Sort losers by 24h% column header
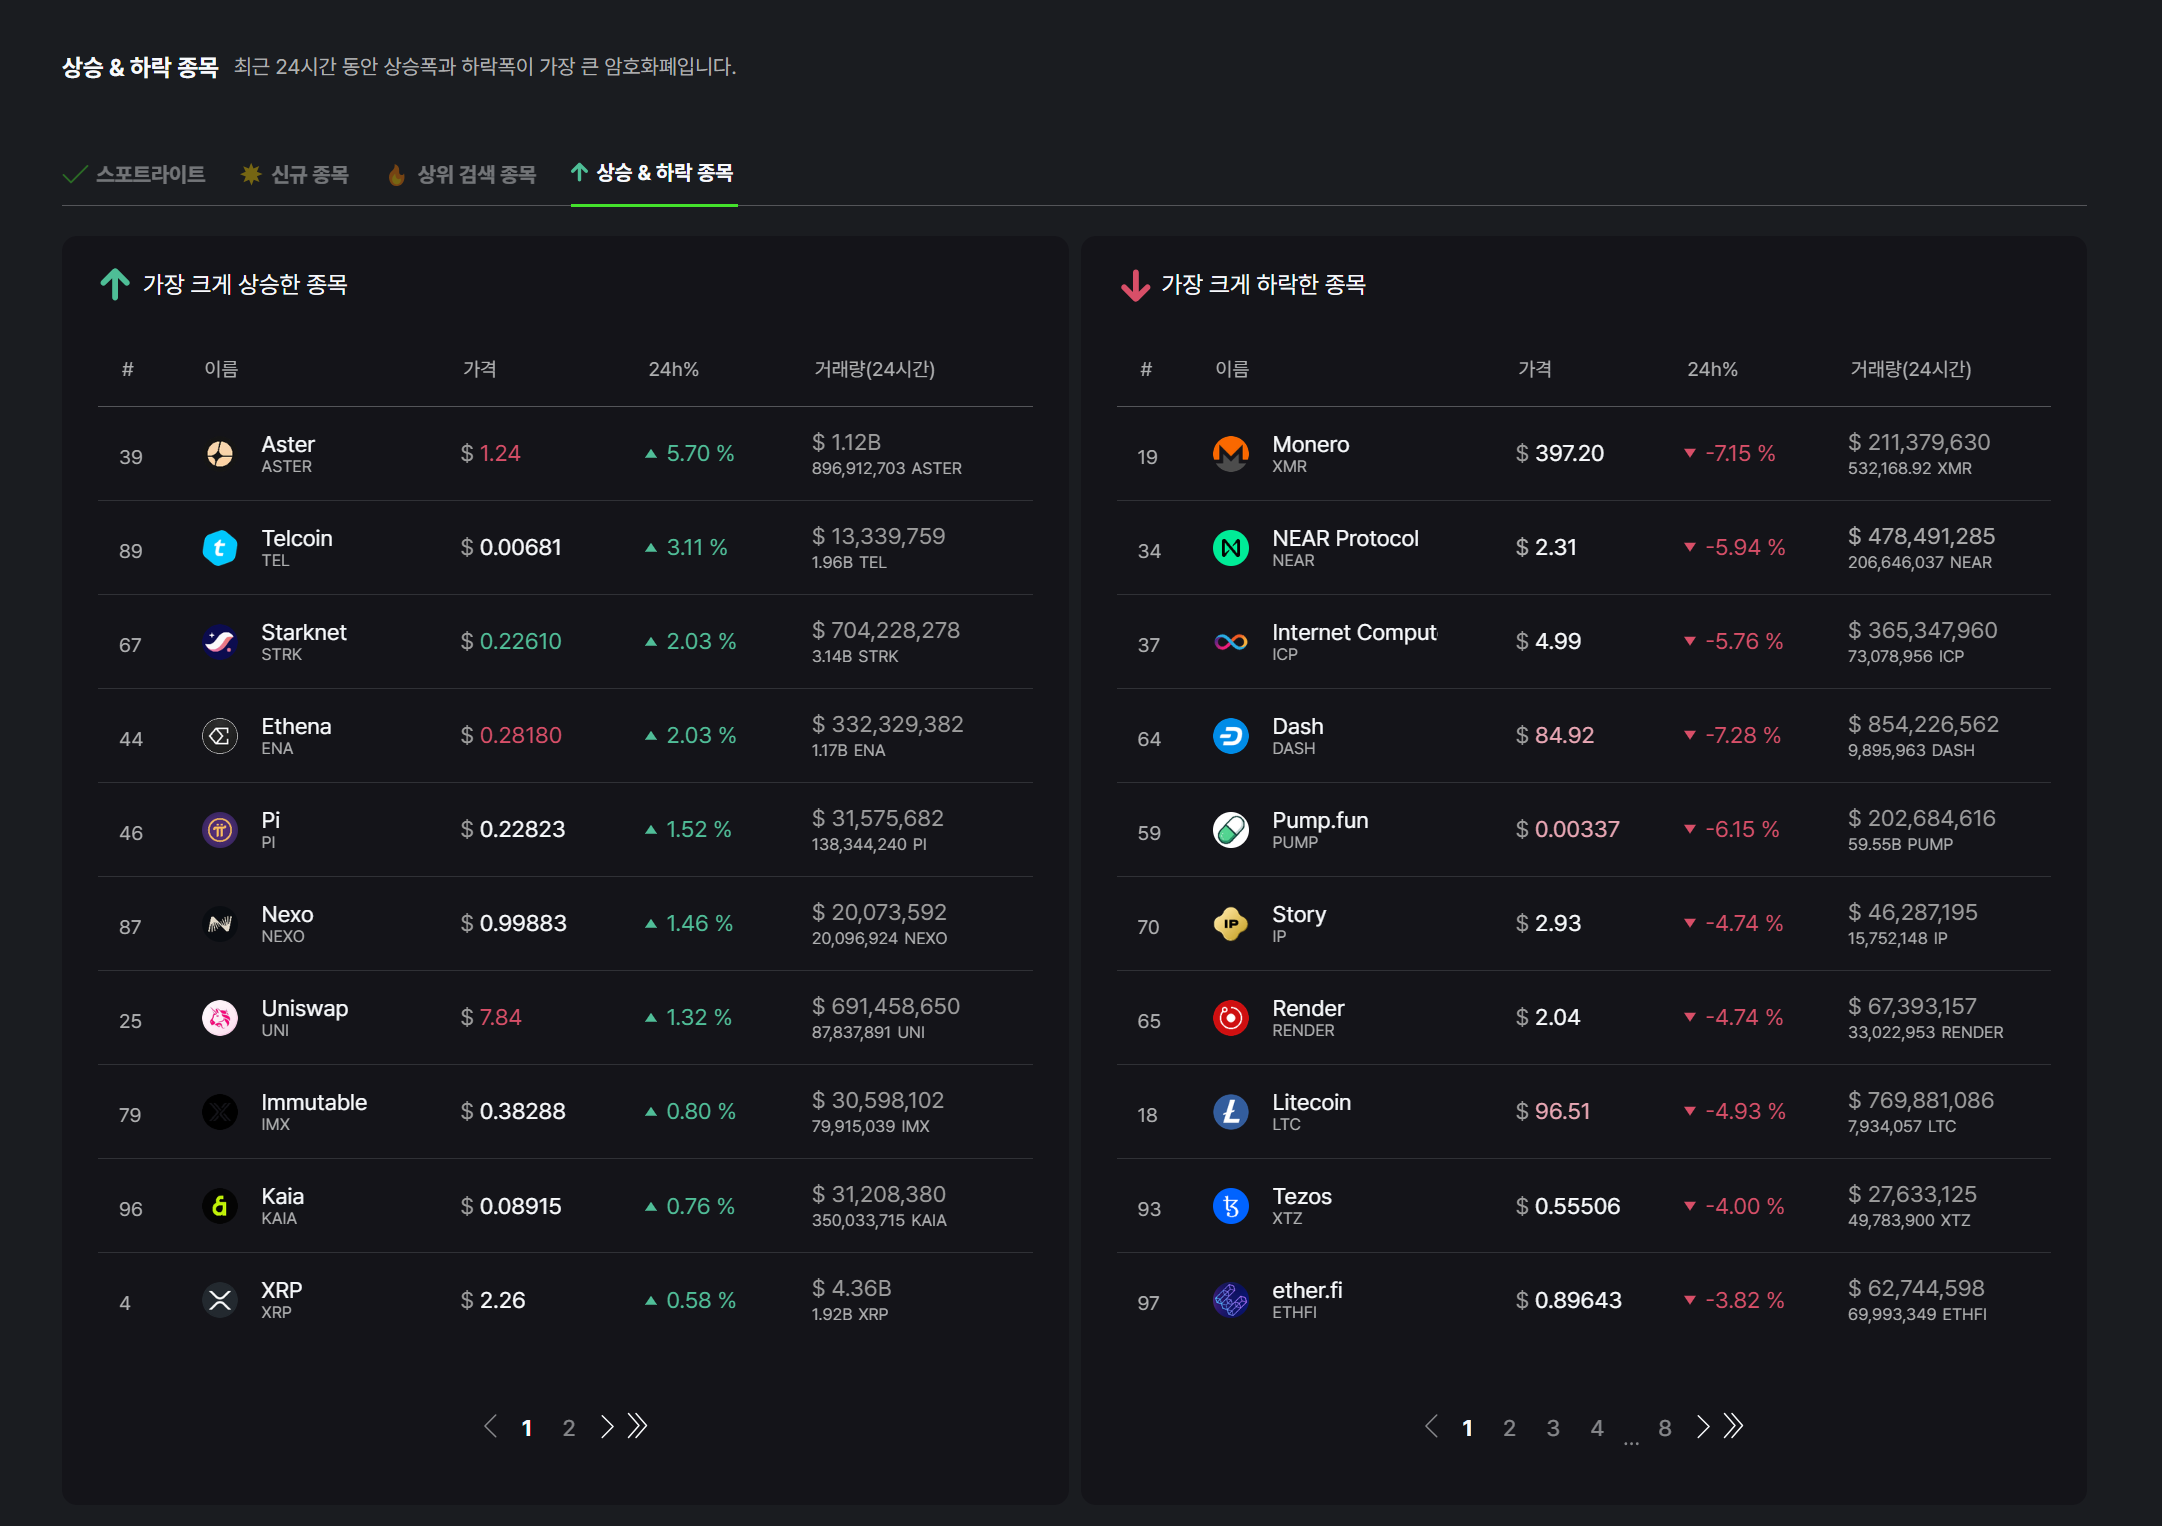This screenshot has width=2162, height=1526. click(x=1712, y=369)
